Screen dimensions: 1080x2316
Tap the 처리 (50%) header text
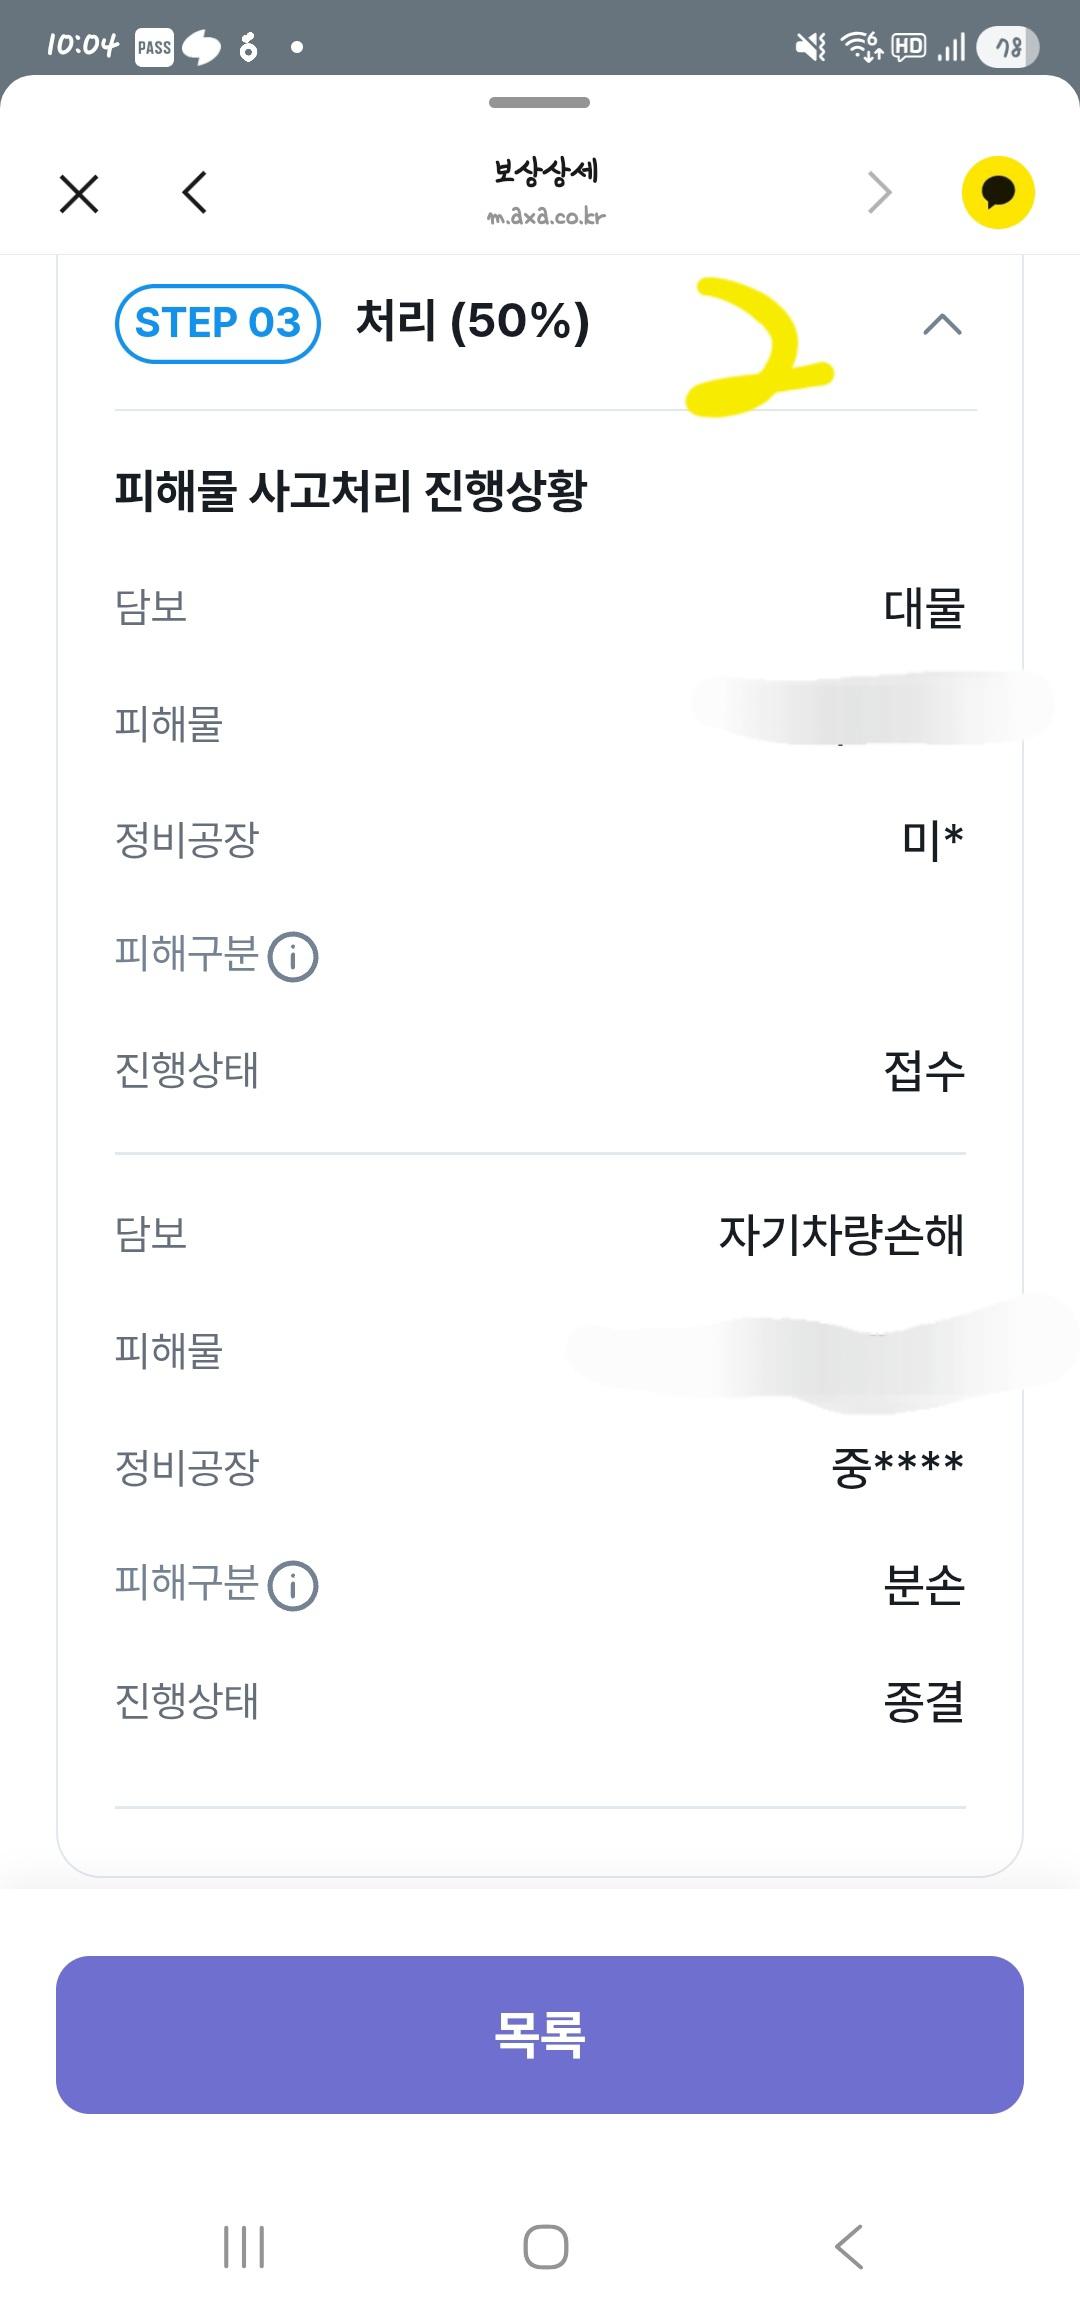pos(473,321)
